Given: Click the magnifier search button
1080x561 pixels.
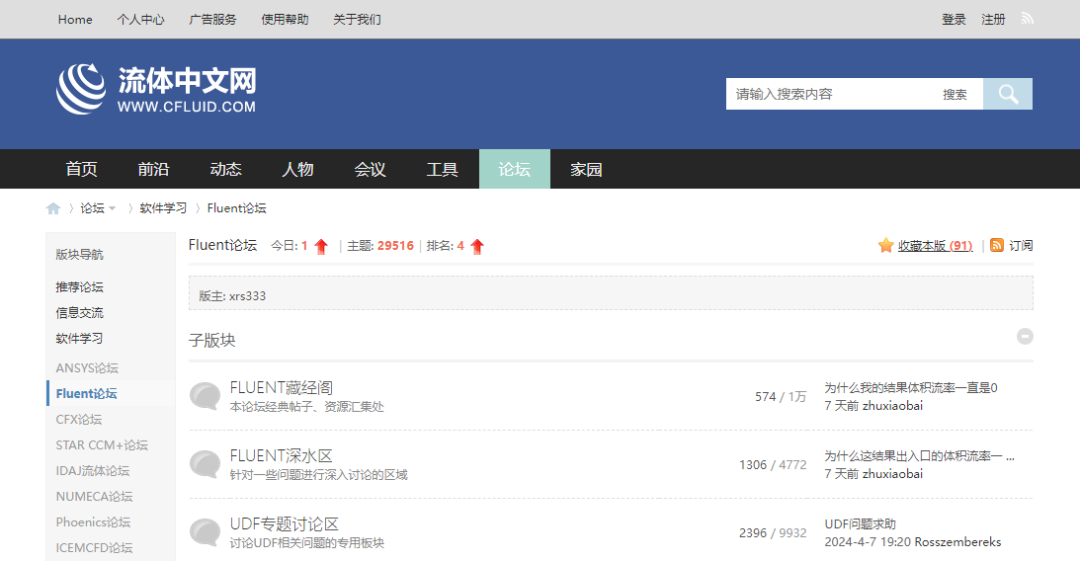Looking at the screenshot, I should (1008, 94).
